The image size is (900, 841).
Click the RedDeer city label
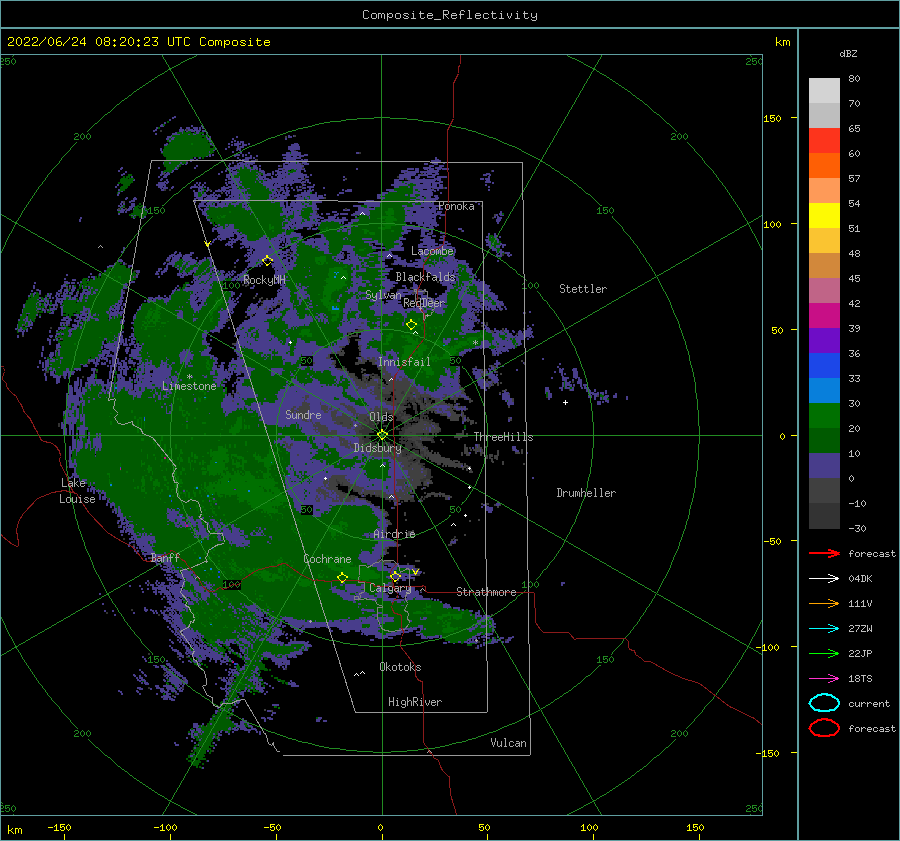(x=424, y=303)
